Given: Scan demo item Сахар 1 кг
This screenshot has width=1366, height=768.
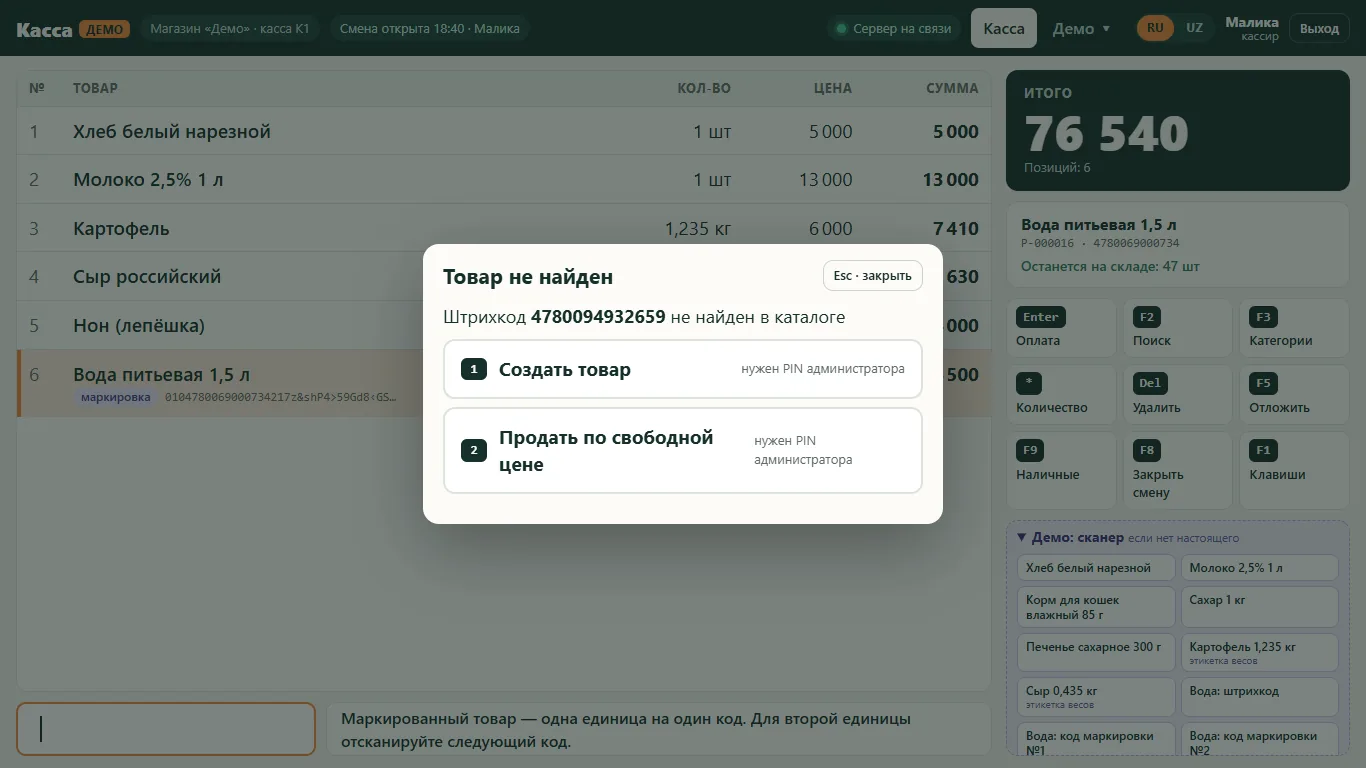Looking at the screenshot, I should pos(1259,607).
